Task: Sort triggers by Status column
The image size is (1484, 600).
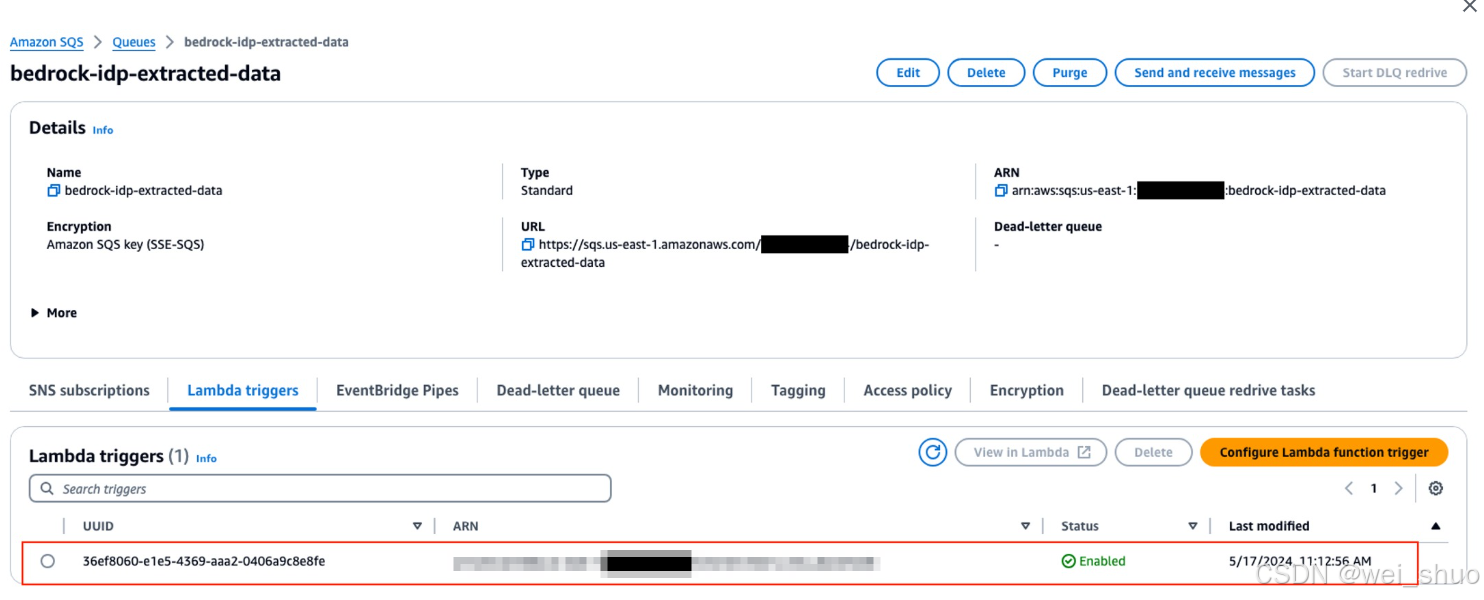Action: (x=1193, y=526)
